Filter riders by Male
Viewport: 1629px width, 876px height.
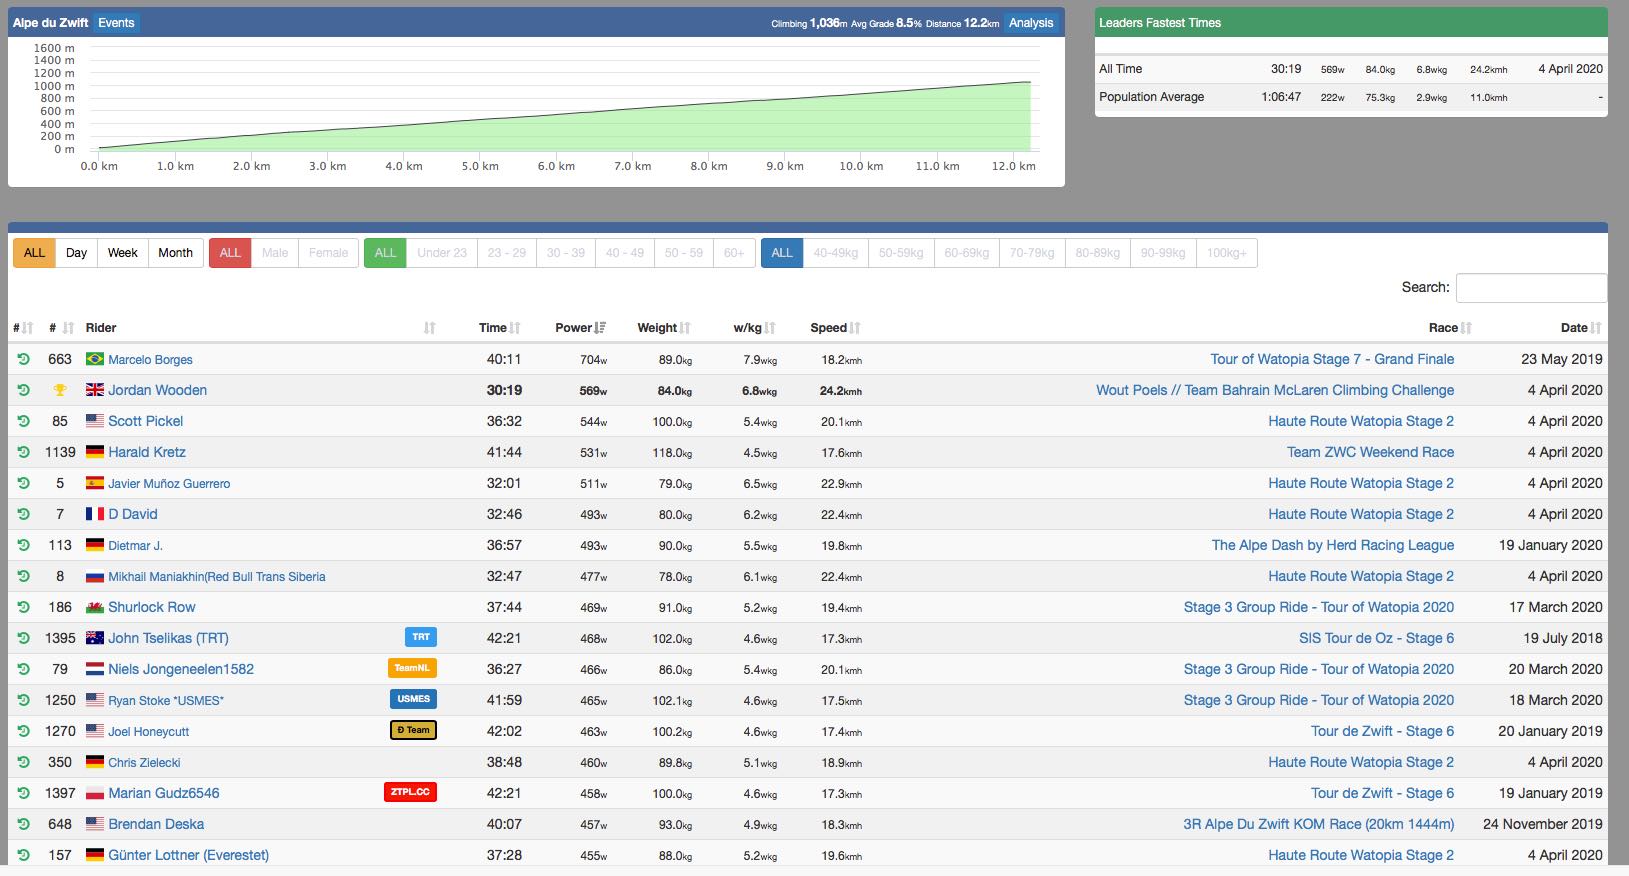[x=275, y=253]
